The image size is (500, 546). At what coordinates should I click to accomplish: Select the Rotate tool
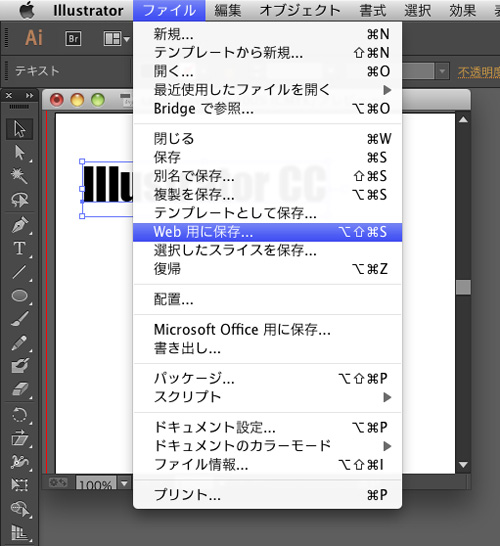[x=19, y=415]
